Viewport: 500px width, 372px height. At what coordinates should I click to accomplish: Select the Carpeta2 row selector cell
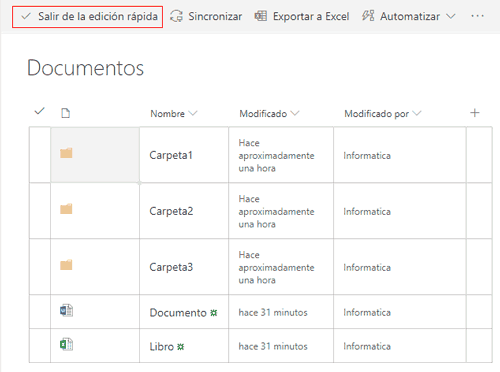click(40, 211)
